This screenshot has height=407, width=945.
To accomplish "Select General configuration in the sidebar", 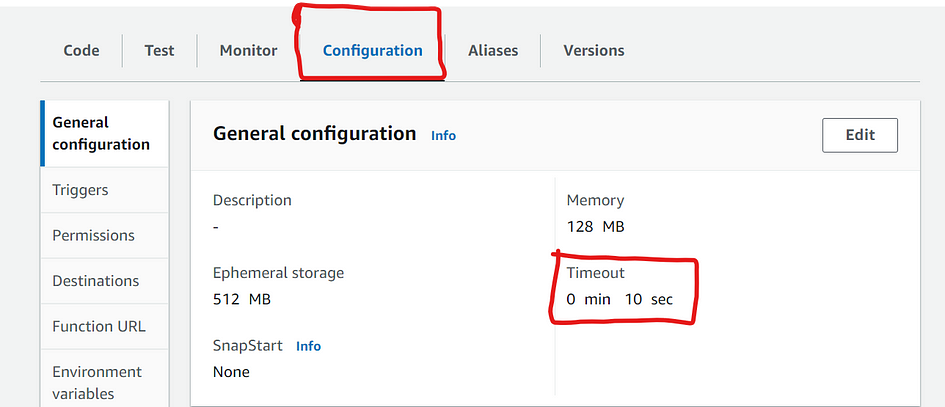I will point(105,133).
